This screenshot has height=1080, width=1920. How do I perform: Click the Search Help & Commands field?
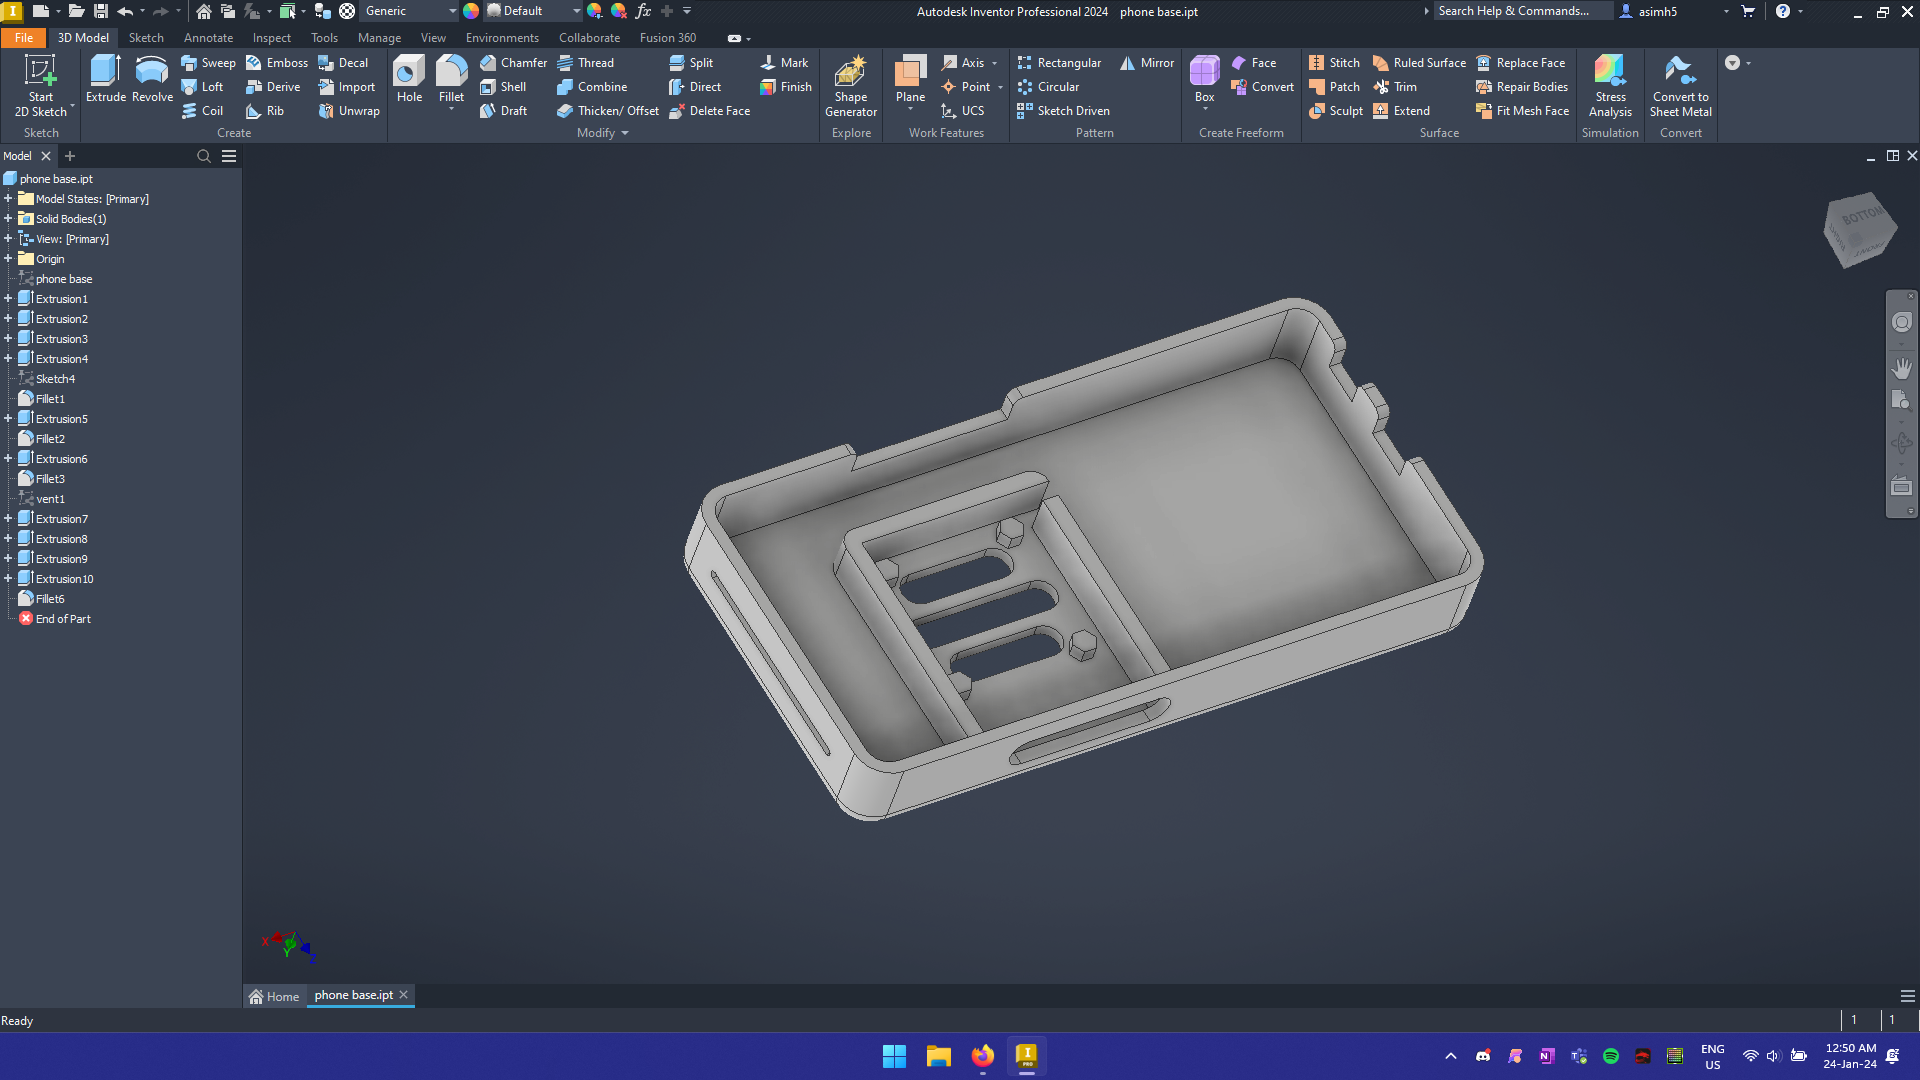1522,11
